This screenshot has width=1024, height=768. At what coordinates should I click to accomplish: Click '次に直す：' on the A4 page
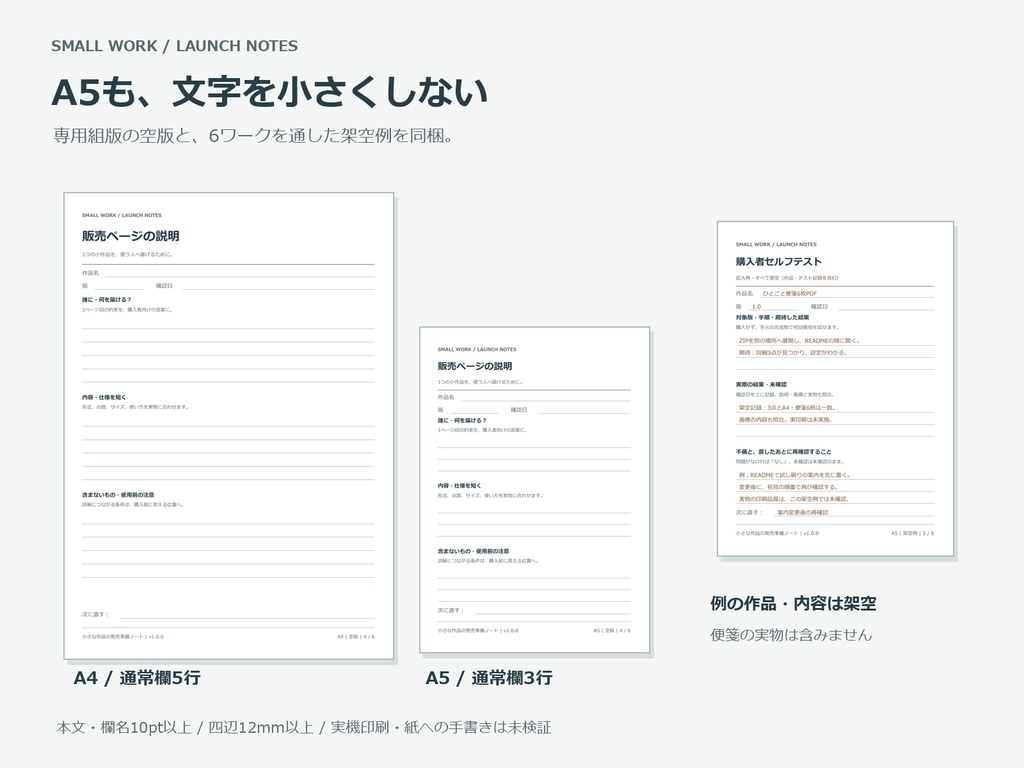click(95, 615)
